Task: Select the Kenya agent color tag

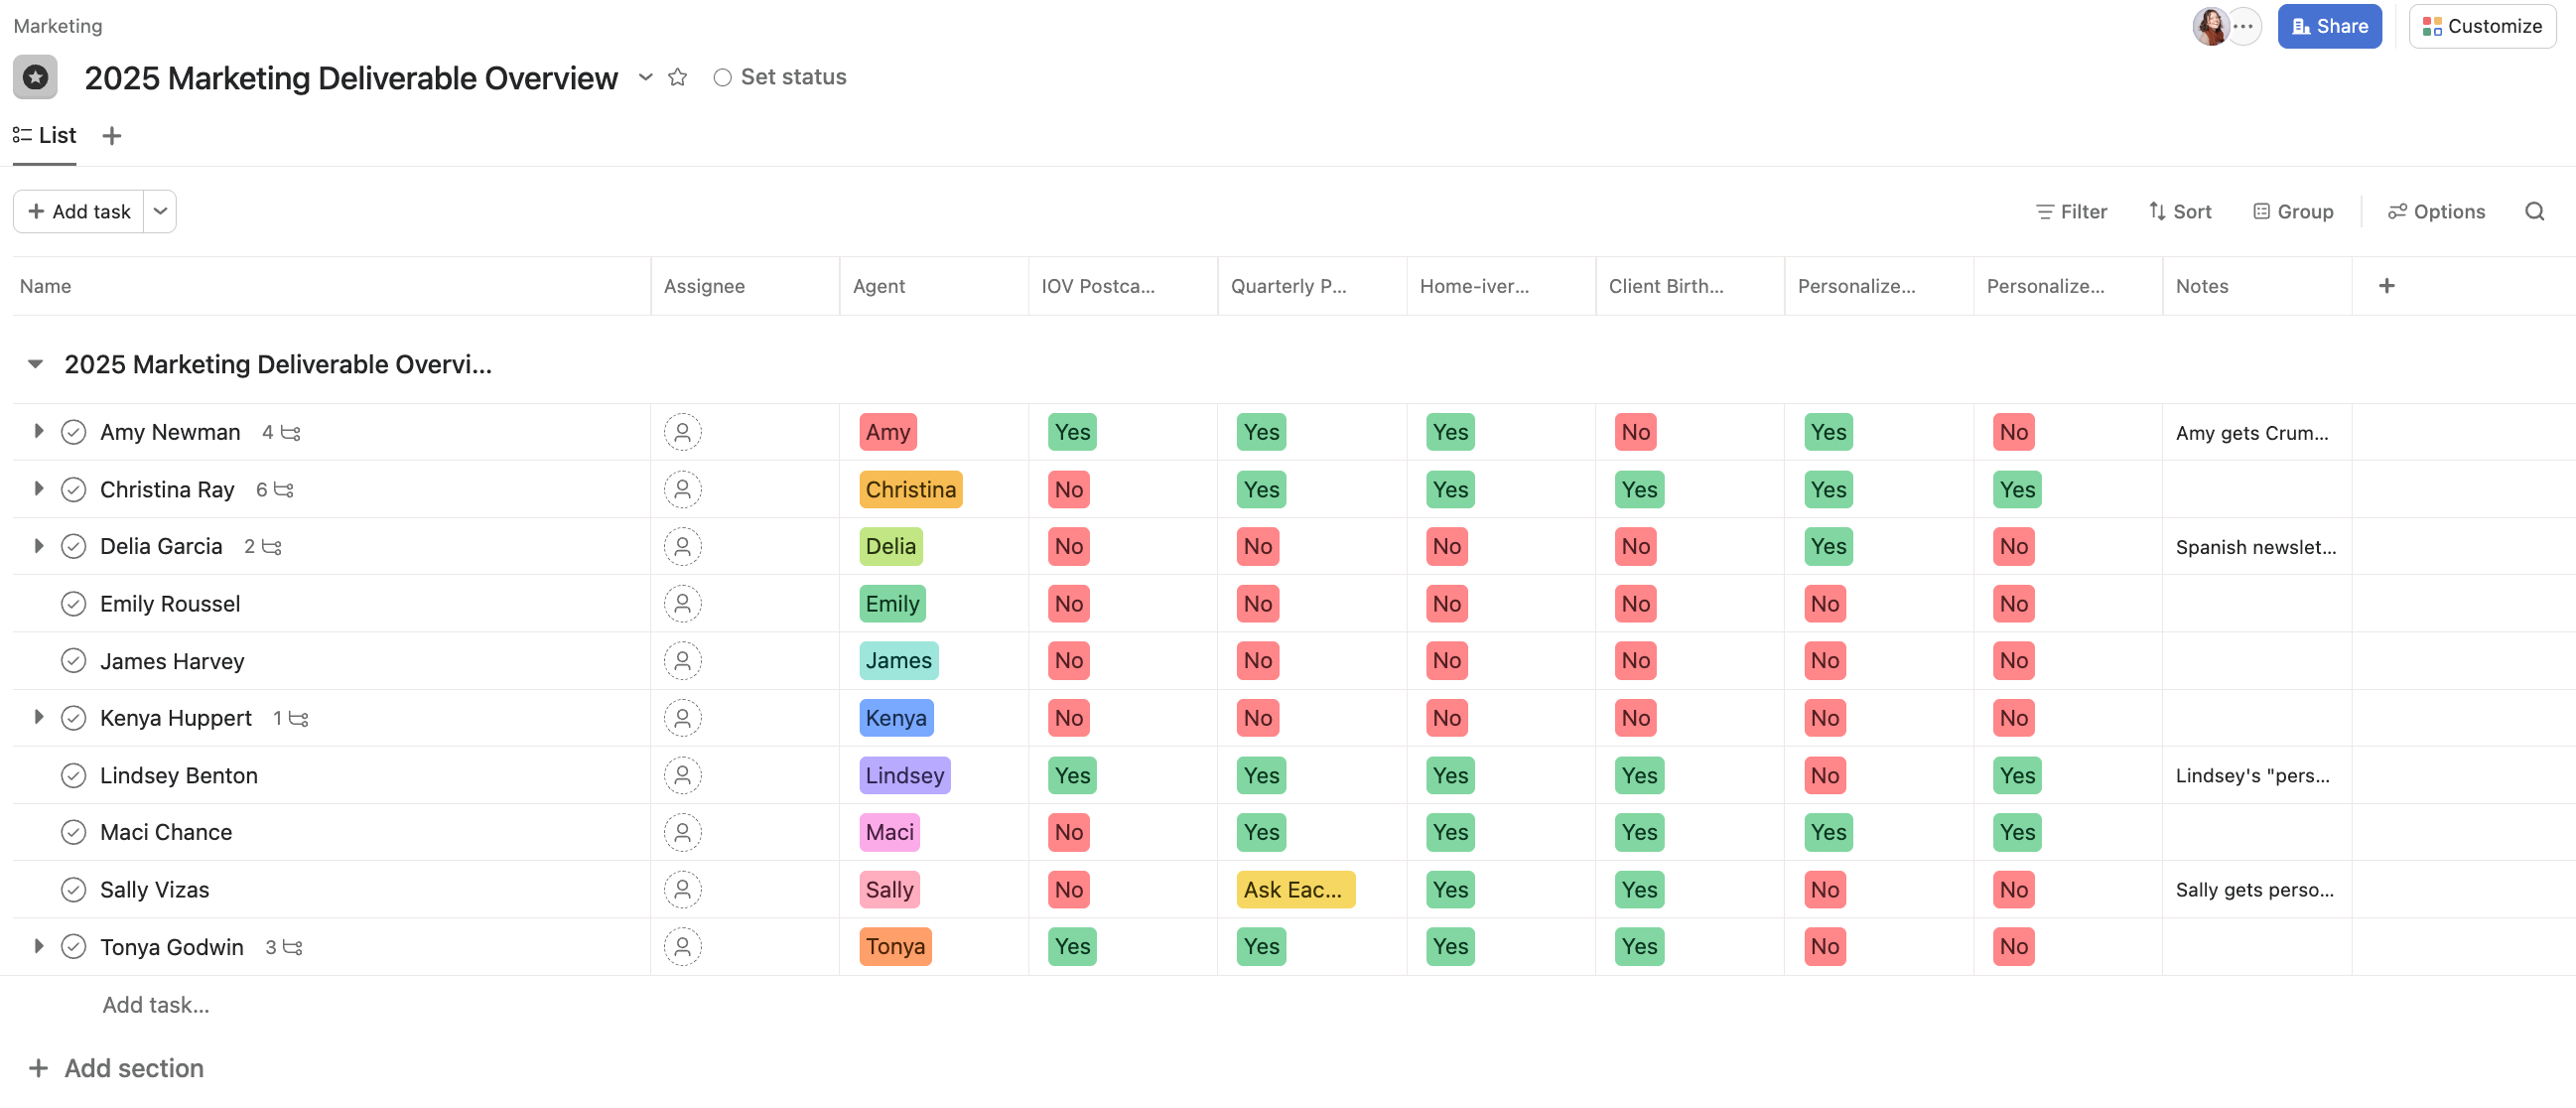Action: (895, 717)
